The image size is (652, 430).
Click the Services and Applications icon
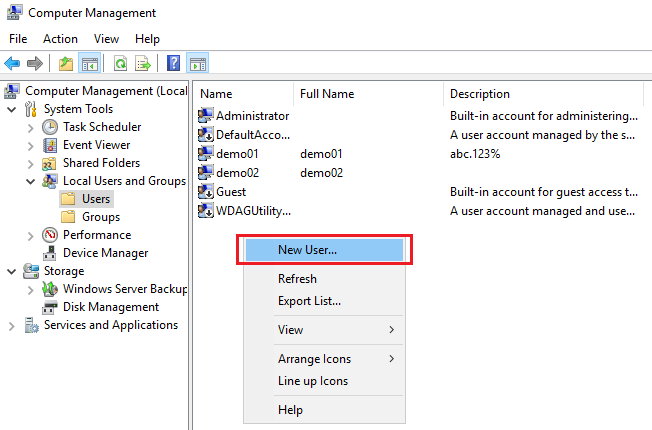pyautogui.click(x=31, y=325)
